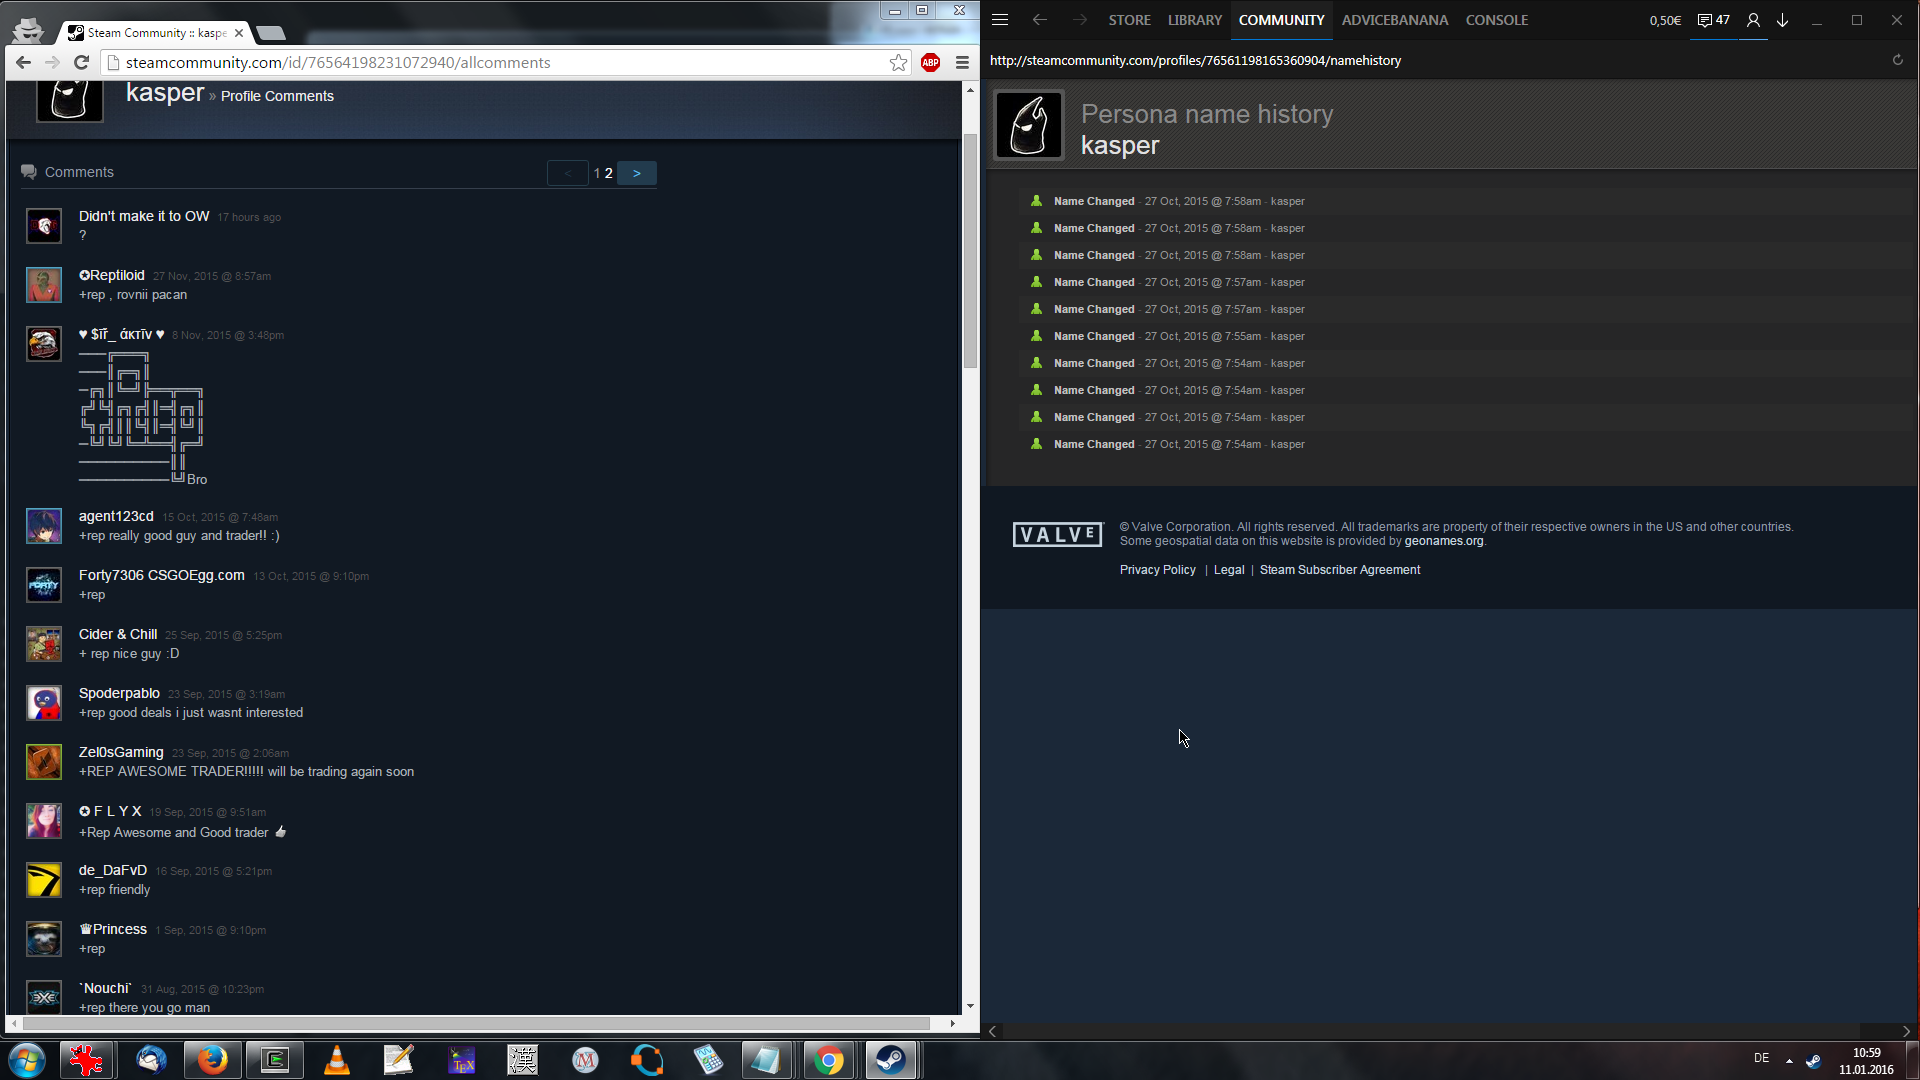Show hidden system tray icons arrow

1789,1060
